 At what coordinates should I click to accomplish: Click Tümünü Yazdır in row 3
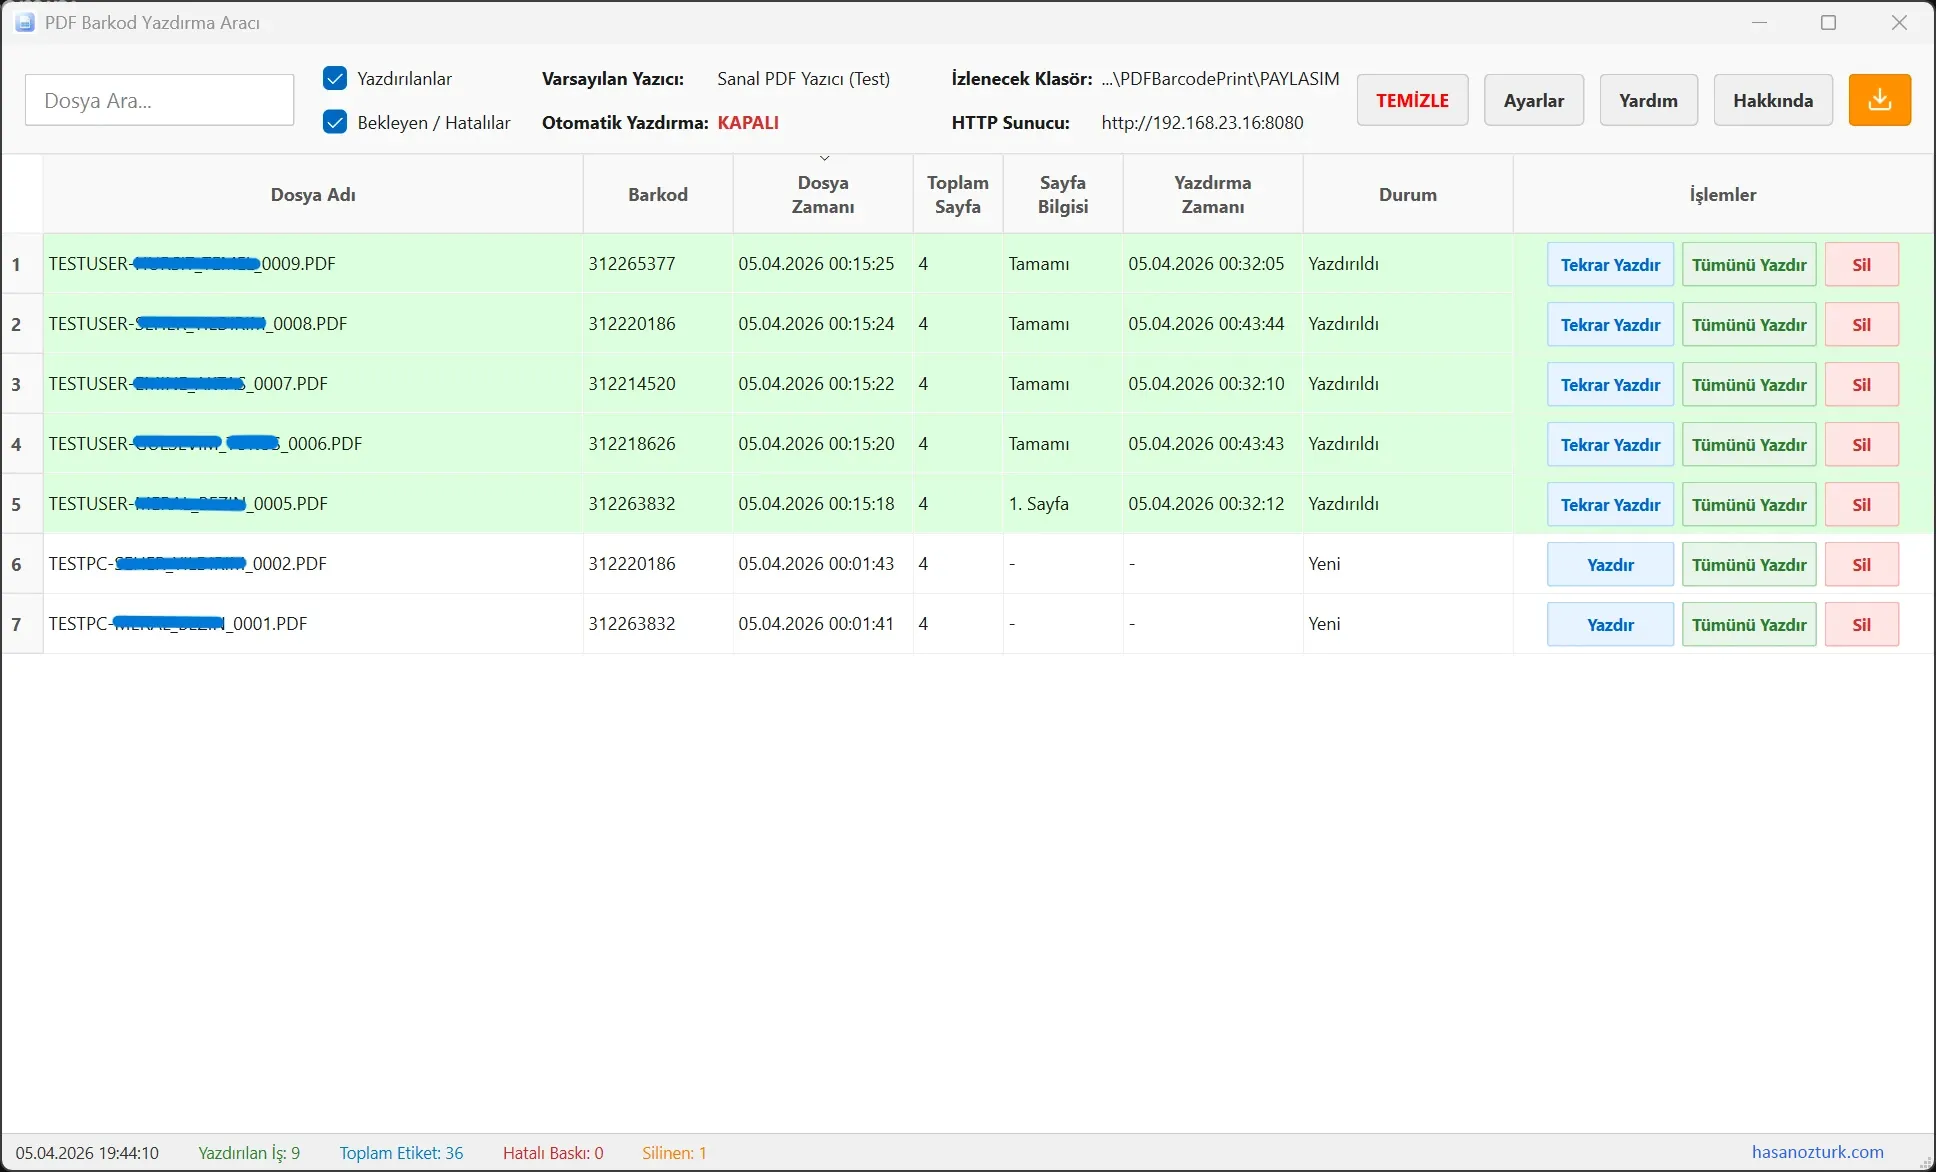[1749, 384]
